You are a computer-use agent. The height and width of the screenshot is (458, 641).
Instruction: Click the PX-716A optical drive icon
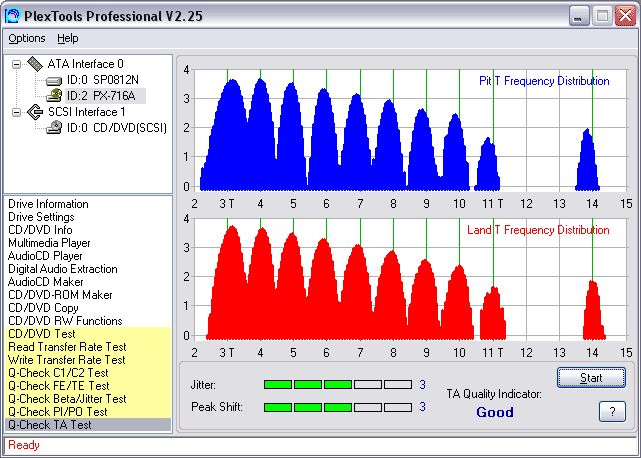(54, 96)
